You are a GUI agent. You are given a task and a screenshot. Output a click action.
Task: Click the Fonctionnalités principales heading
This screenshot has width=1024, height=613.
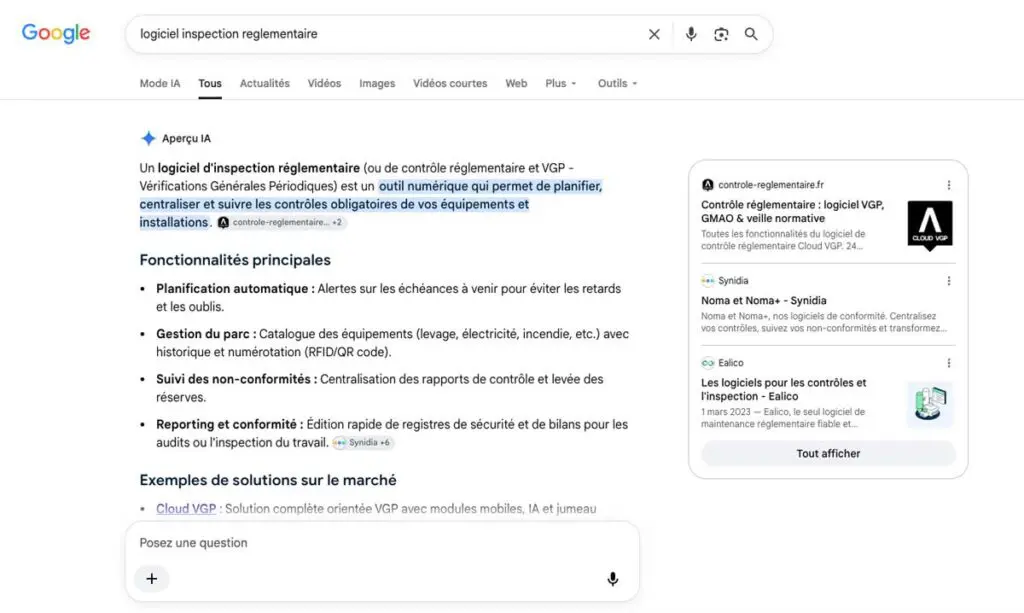click(x=235, y=260)
